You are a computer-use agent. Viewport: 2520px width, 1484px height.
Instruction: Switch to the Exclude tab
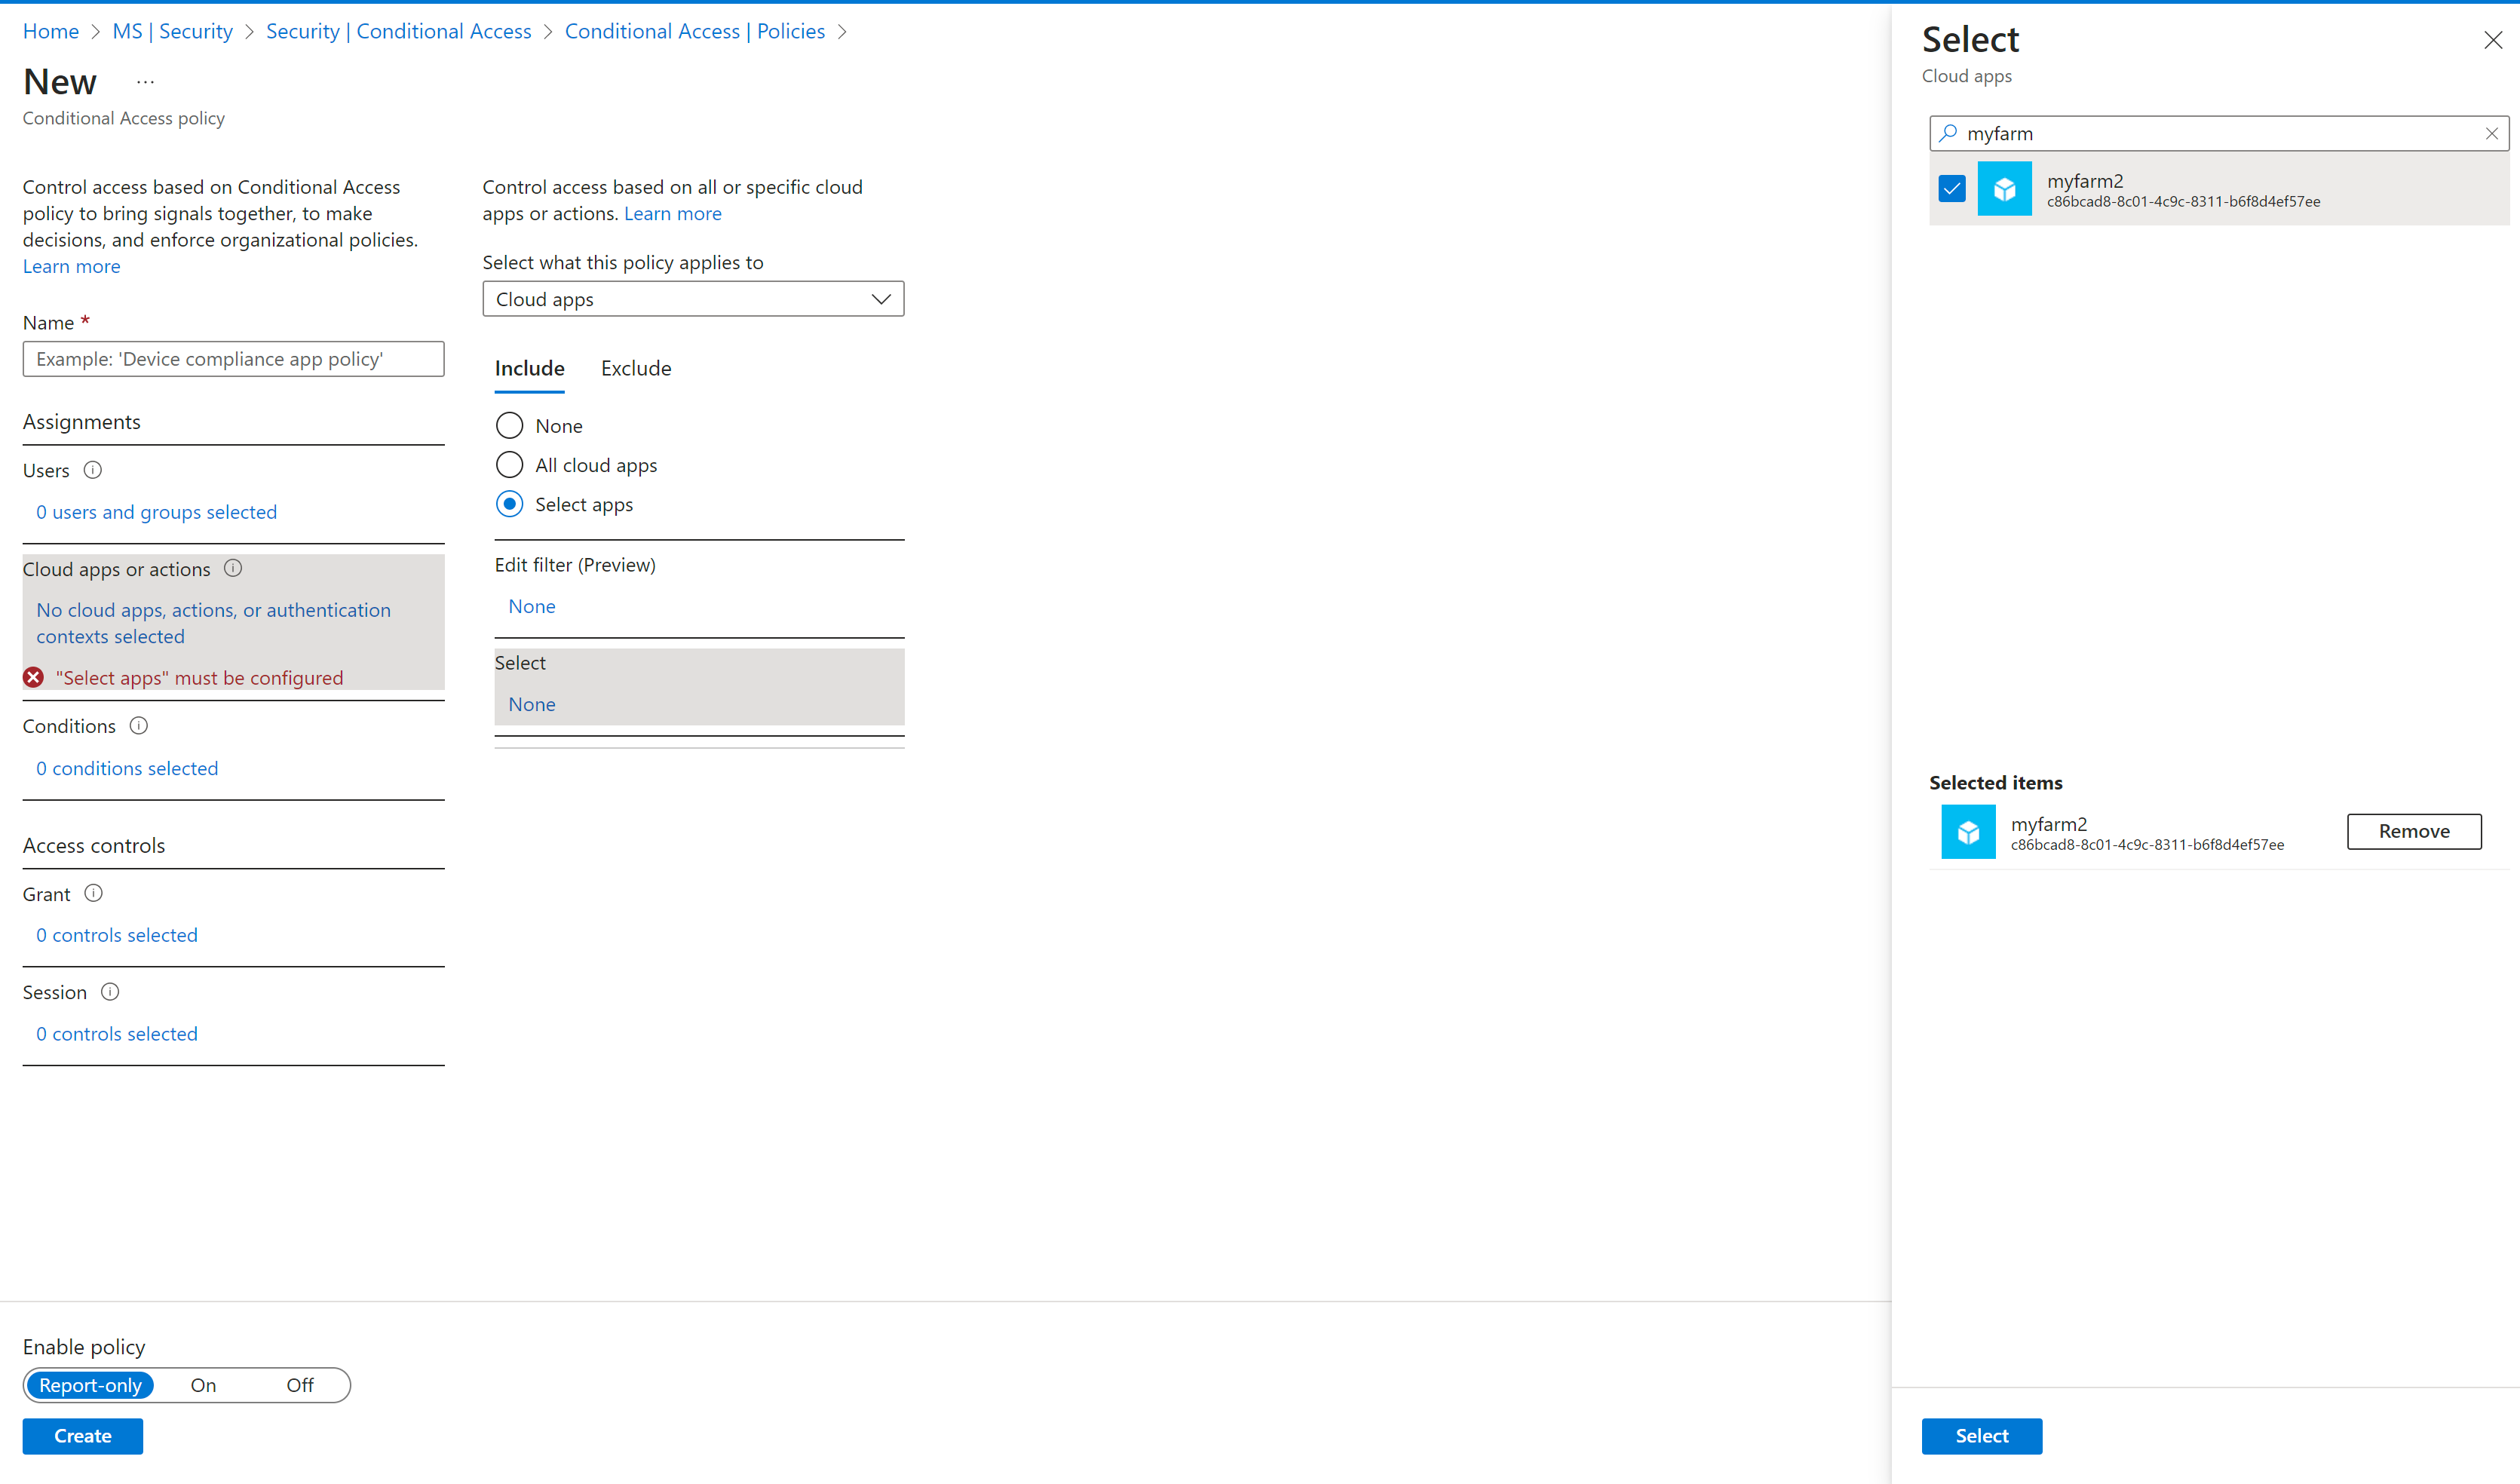click(x=636, y=368)
